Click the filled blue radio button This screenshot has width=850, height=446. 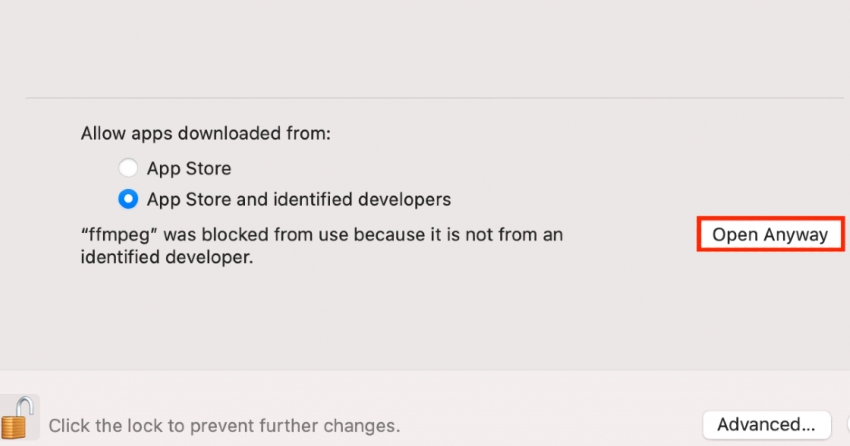(128, 199)
